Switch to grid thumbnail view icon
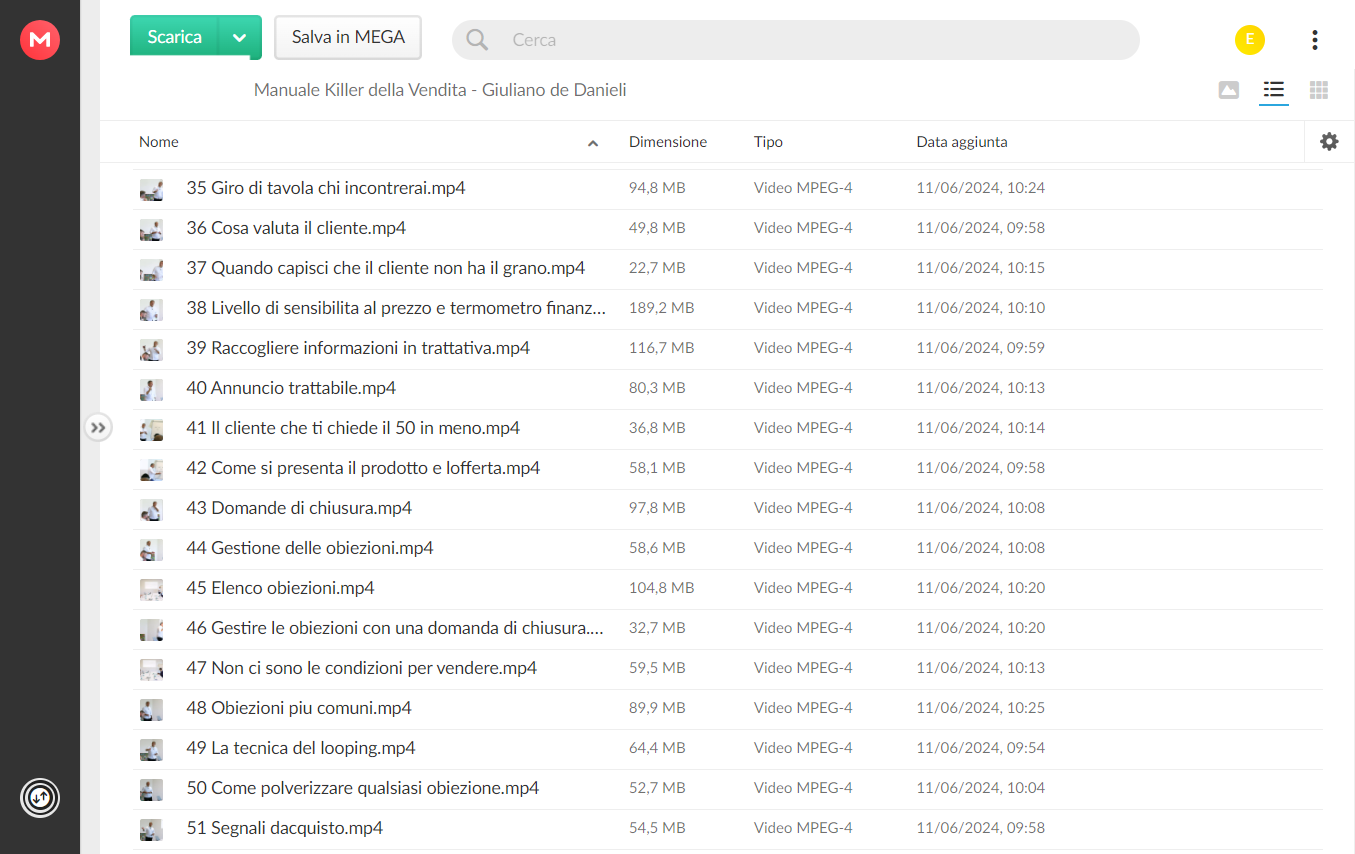This screenshot has width=1355, height=854. (x=1319, y=90)
